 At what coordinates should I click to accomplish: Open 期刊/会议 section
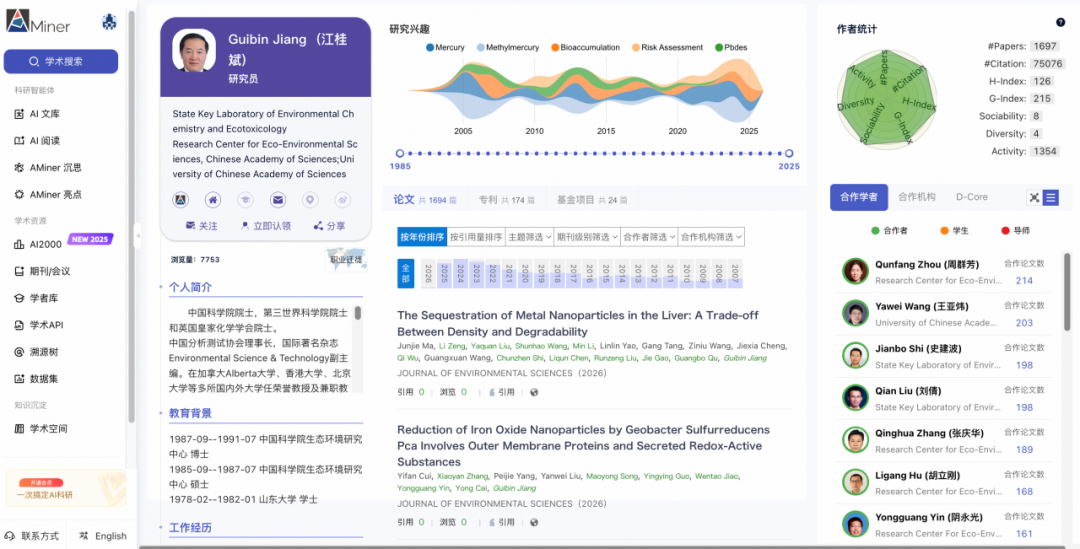[42, 271]
